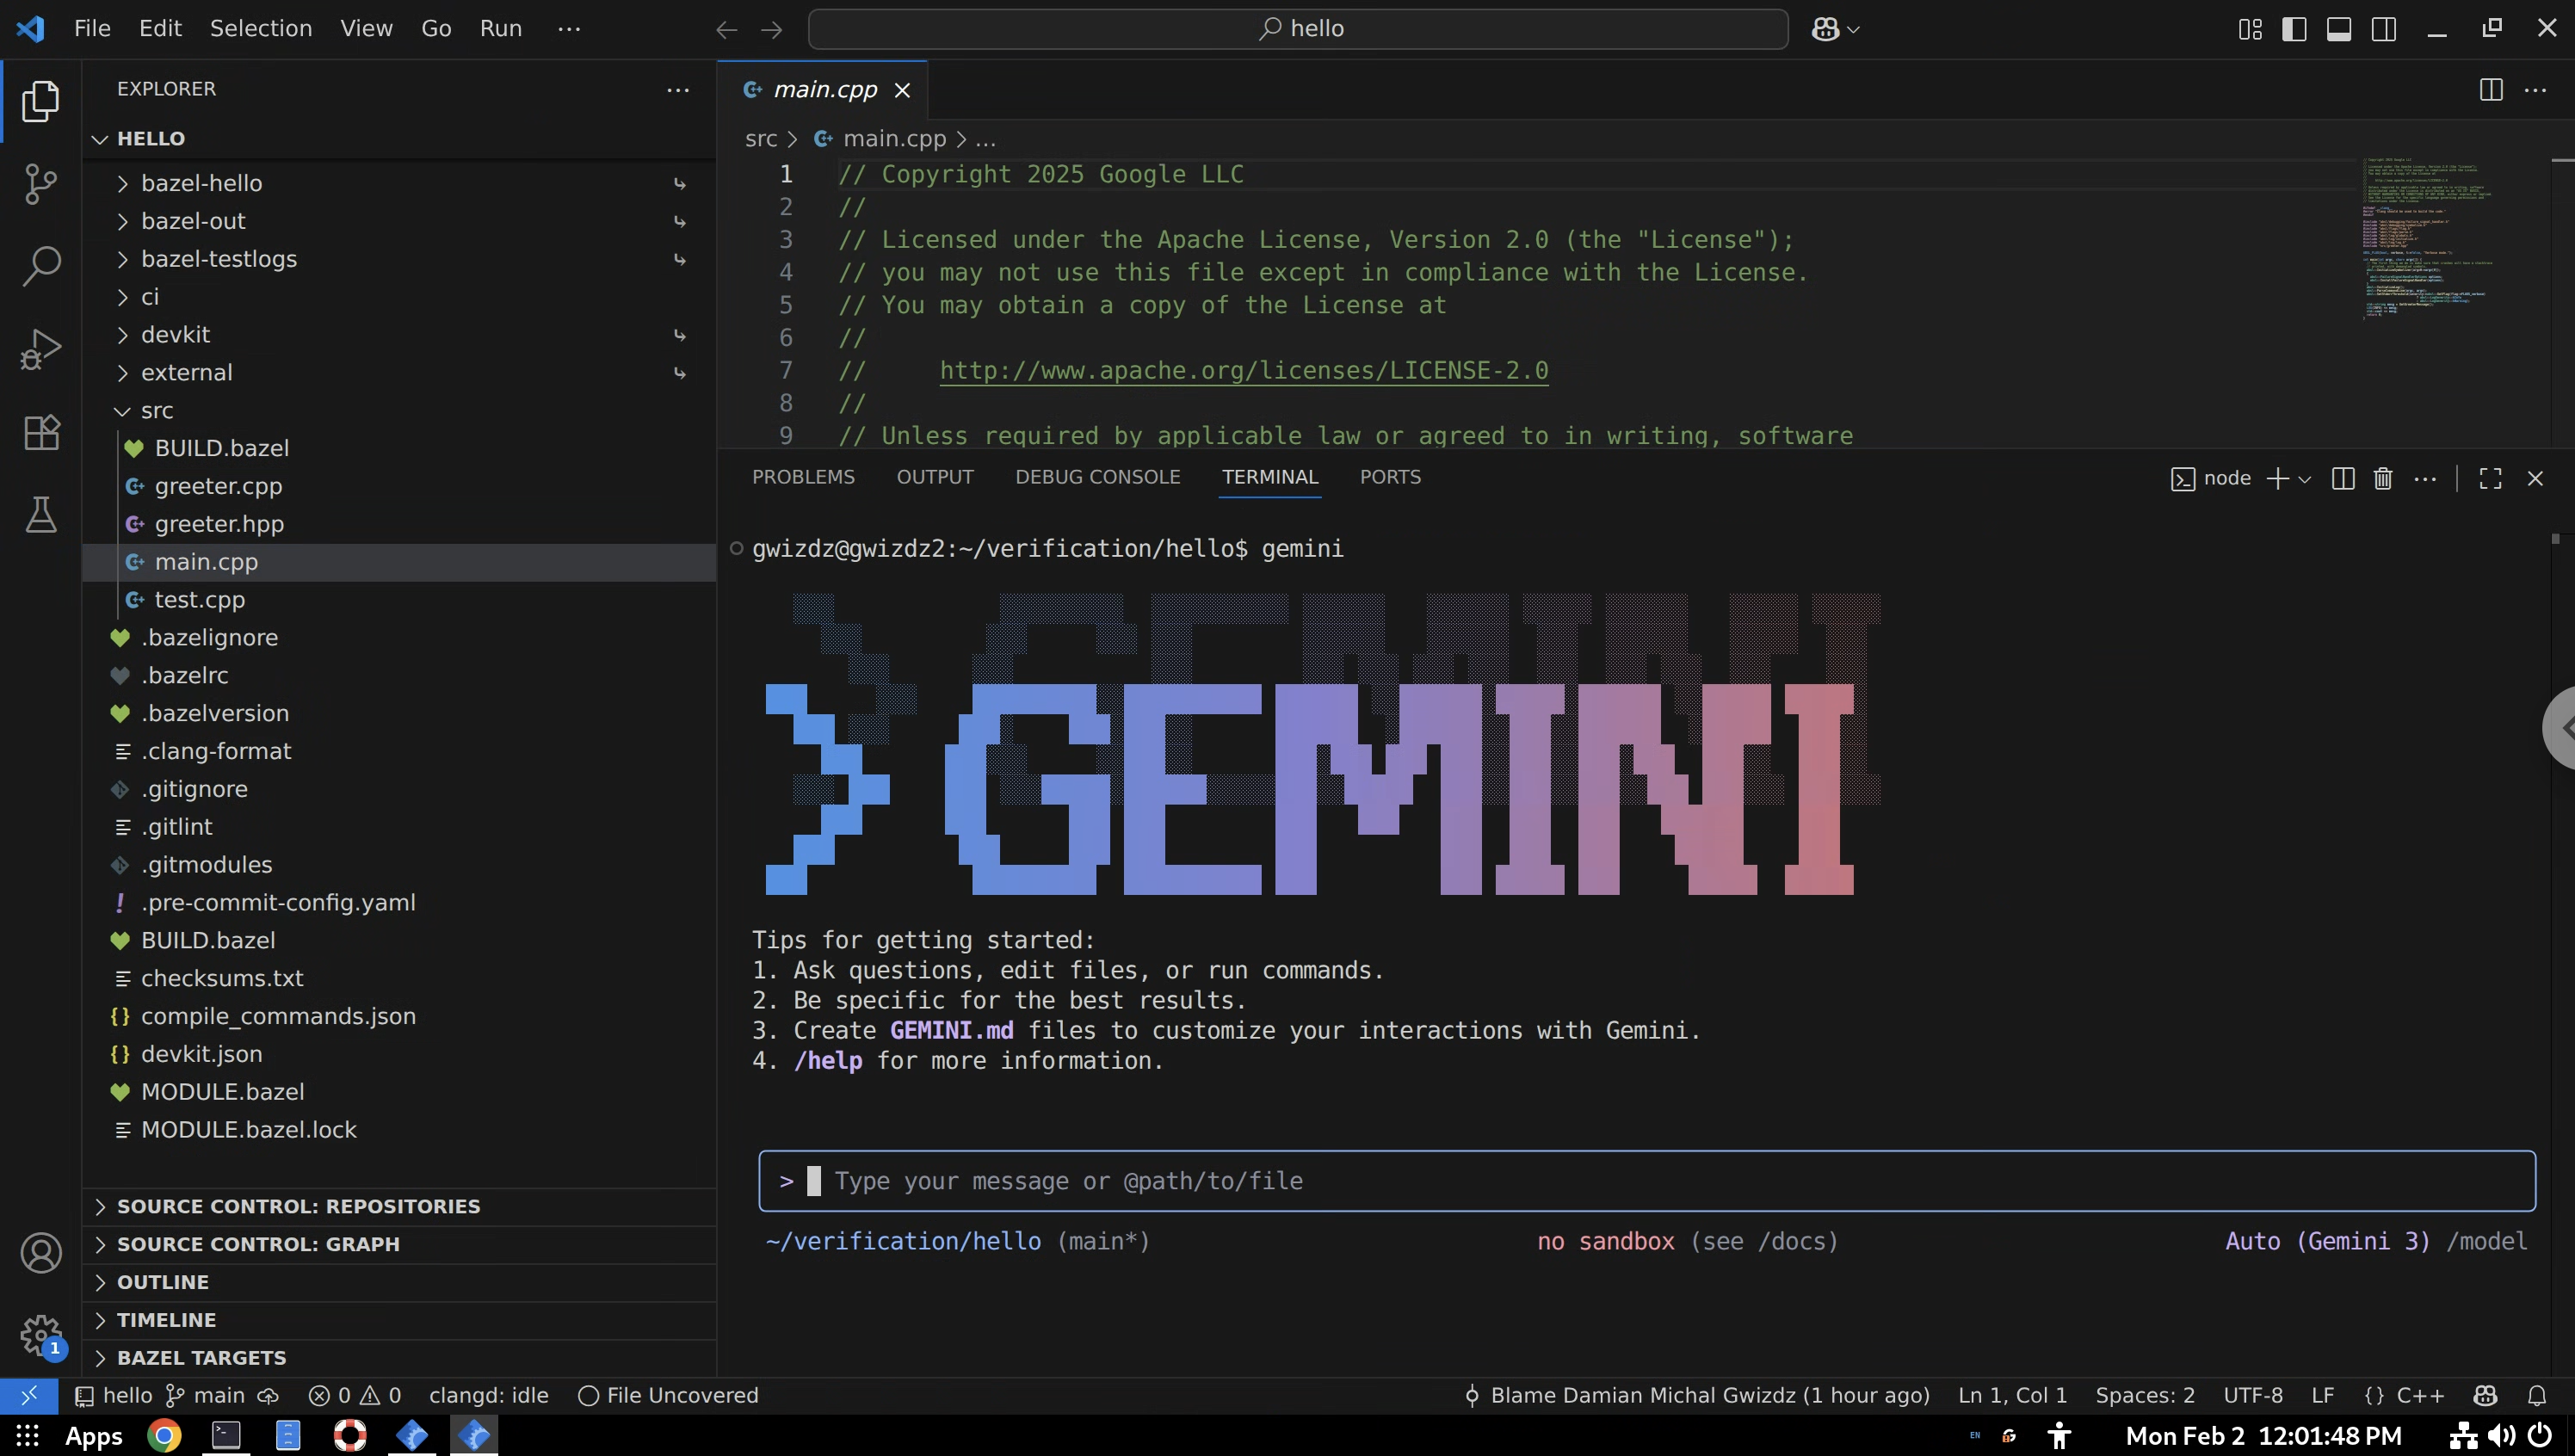
Task: Open the Run and Debug view
Action: pos(41,349)
